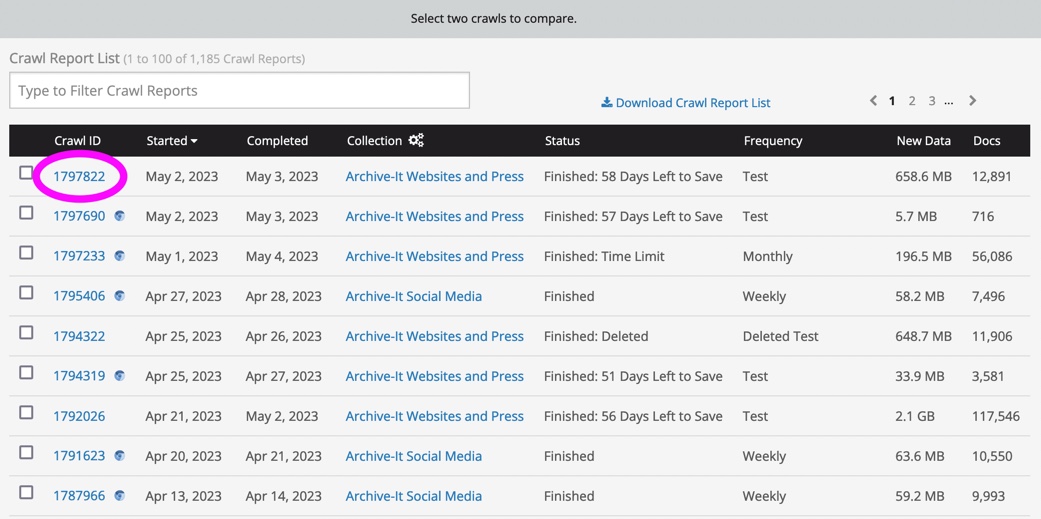This screenshot has width=1041, height=519.
Task: Tick the checkbox for crawl 1794322
Action: (26, 333)
